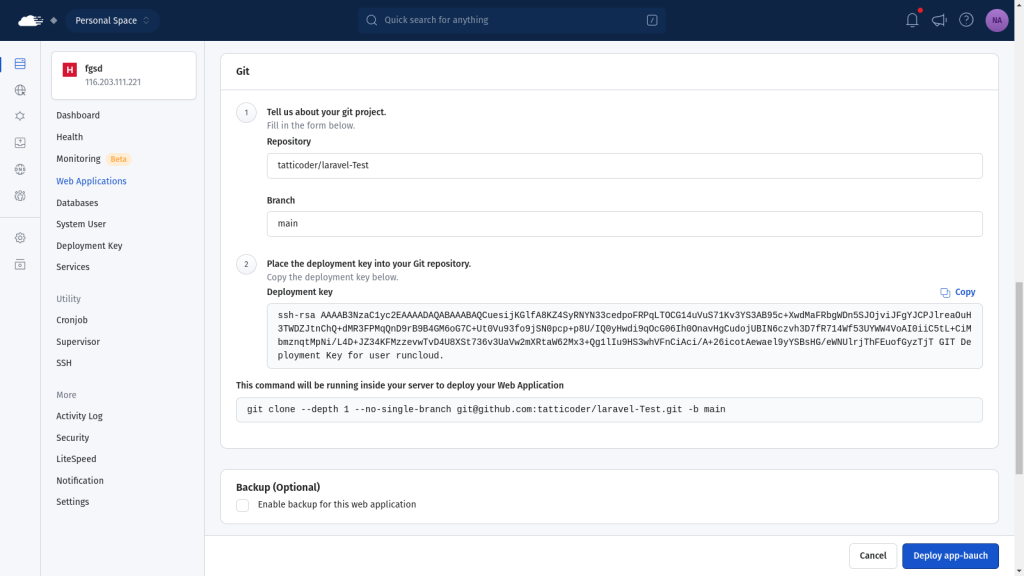Focus the quick search box

tap(511, 20)
